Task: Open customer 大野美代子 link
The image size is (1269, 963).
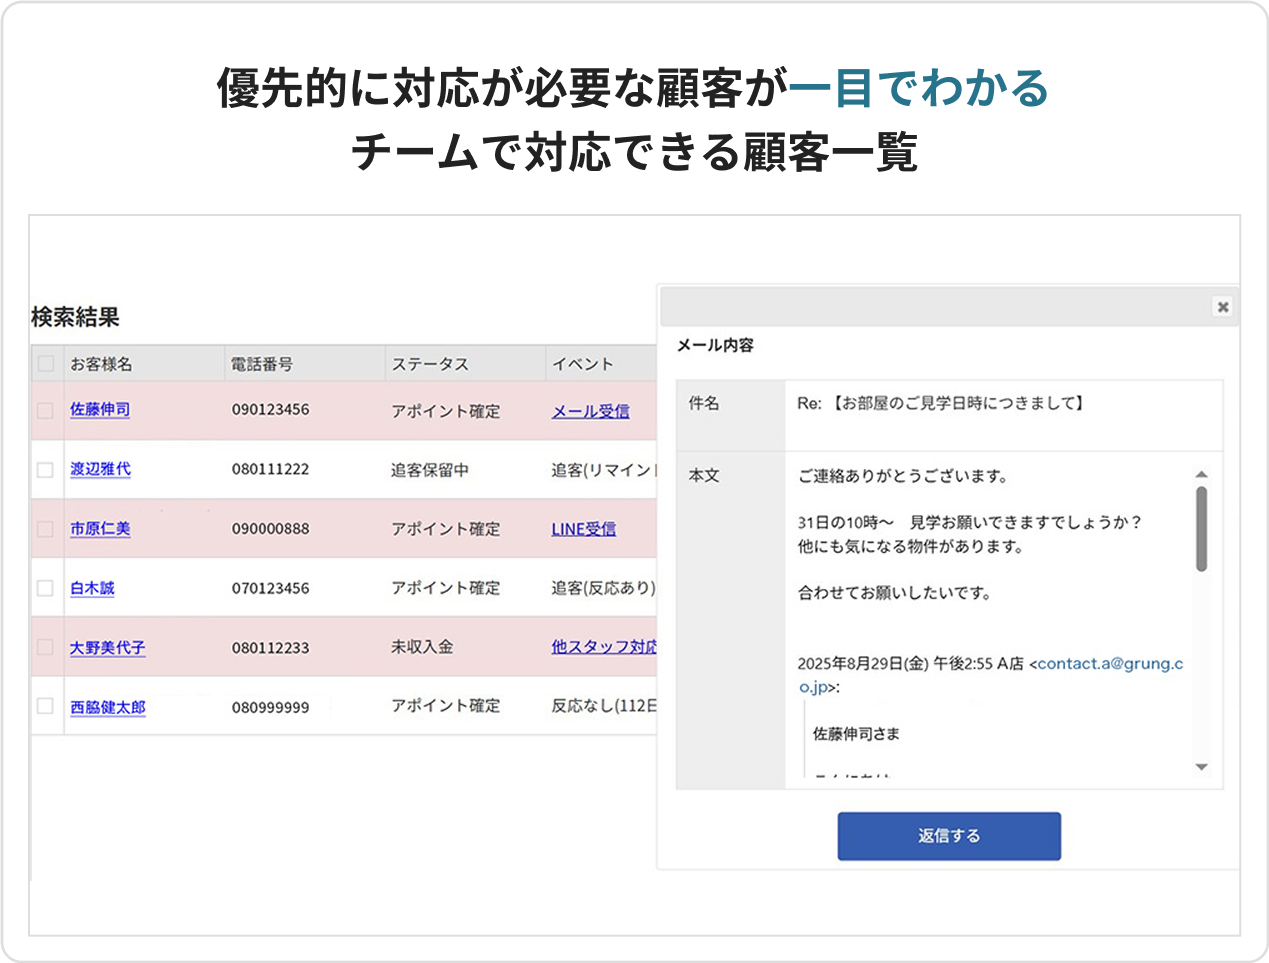Action: click(107, 648)
